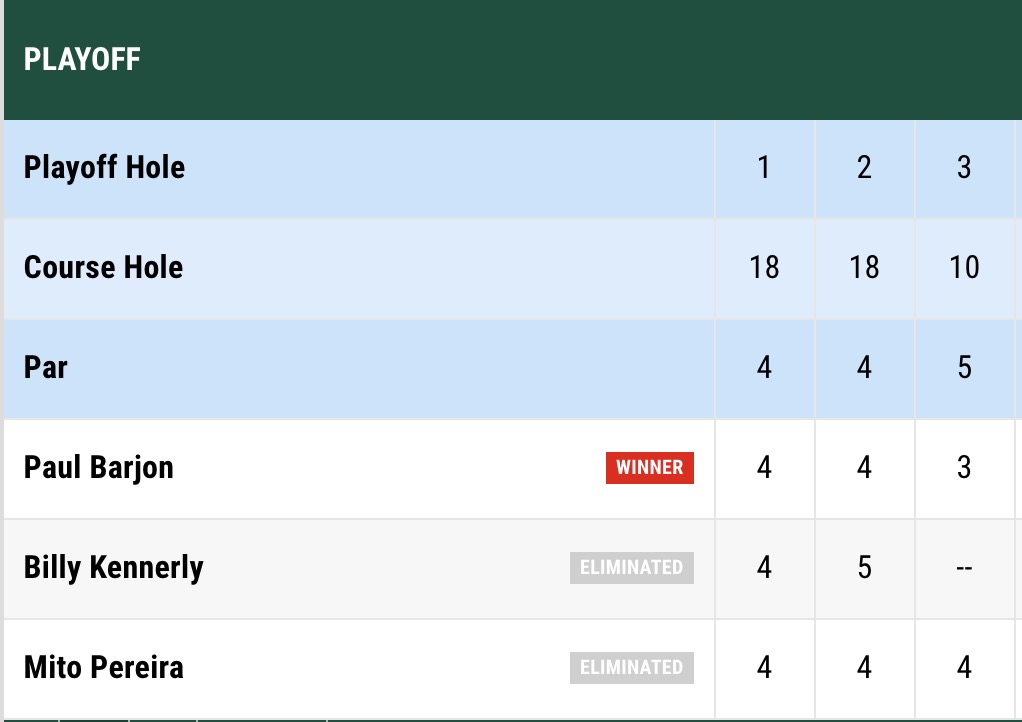Select the Paul Barjon player name
1022x722 pixels.
[98, 468]
